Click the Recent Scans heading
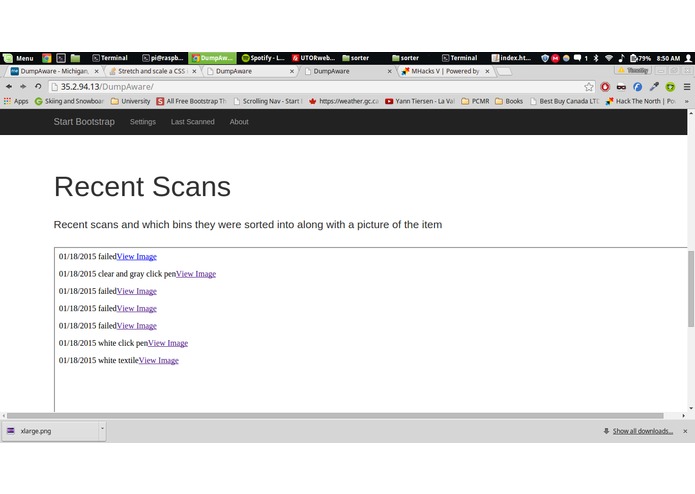This screenshot has width=695, height=494. coord(142,187)
